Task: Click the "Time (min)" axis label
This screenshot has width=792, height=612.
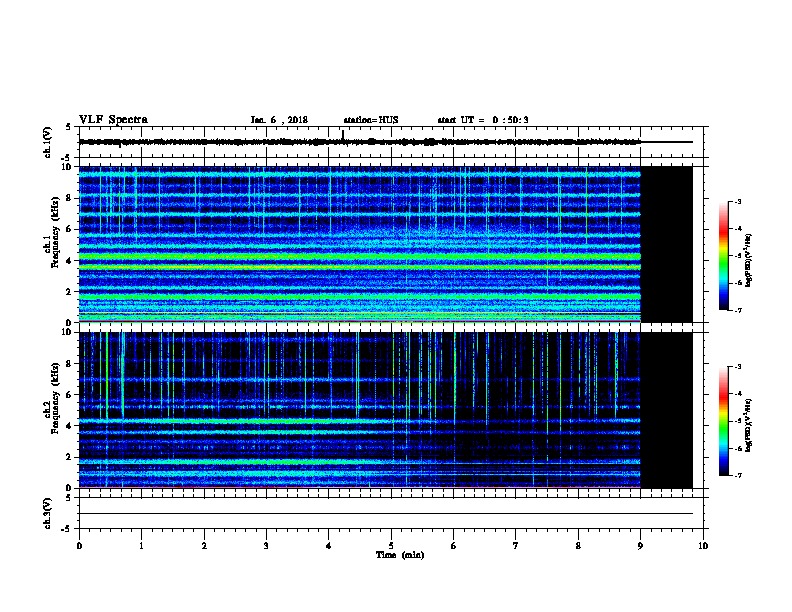Action: (x=400, y=555)
